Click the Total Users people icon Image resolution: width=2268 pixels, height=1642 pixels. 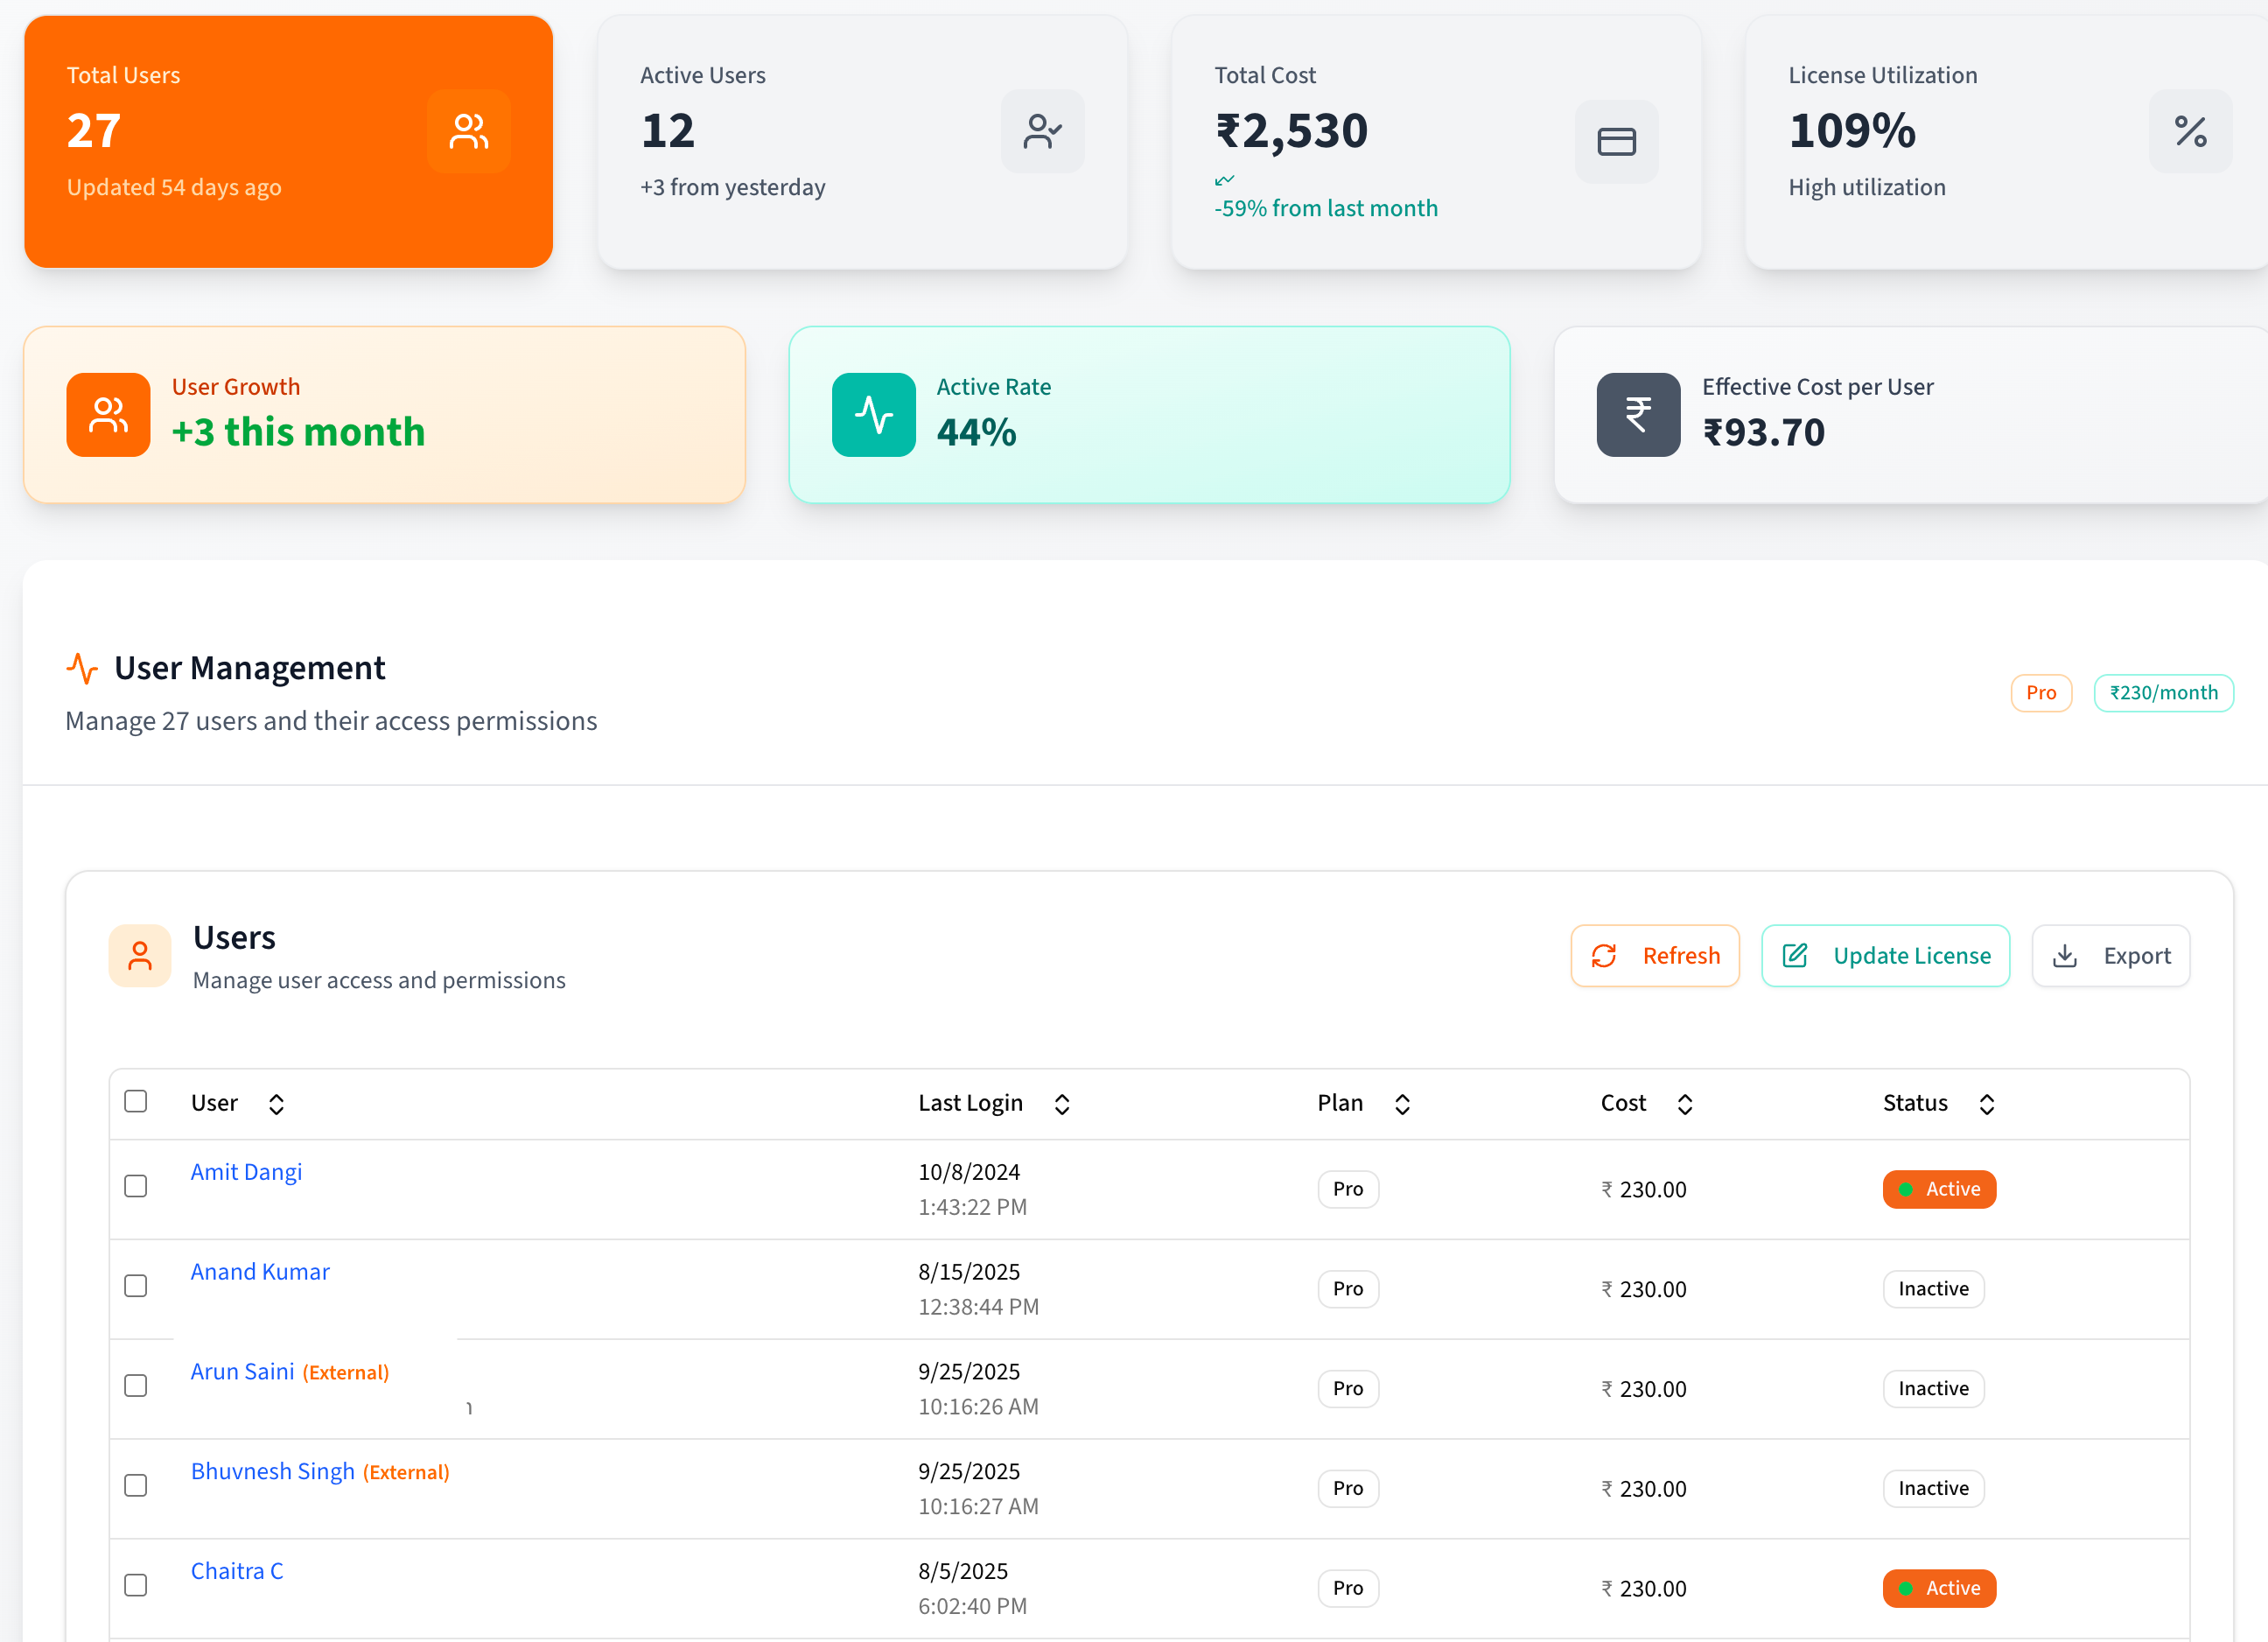[468, 131]
